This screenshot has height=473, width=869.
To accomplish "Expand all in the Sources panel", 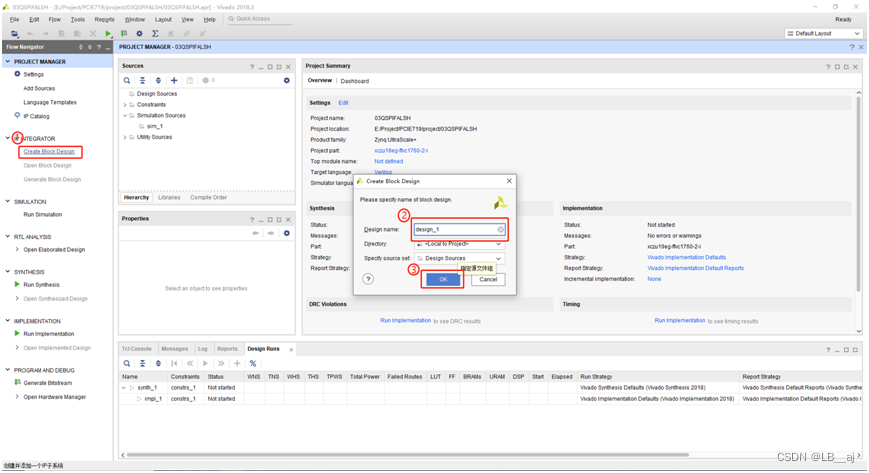I will (x=158, y=80).
